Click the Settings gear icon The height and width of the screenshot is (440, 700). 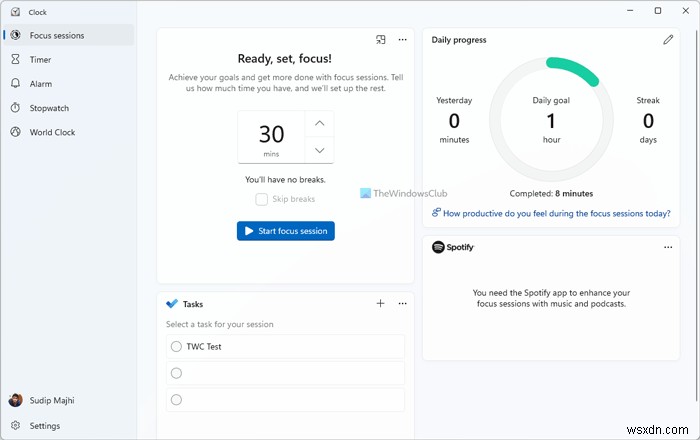(16, 425)
